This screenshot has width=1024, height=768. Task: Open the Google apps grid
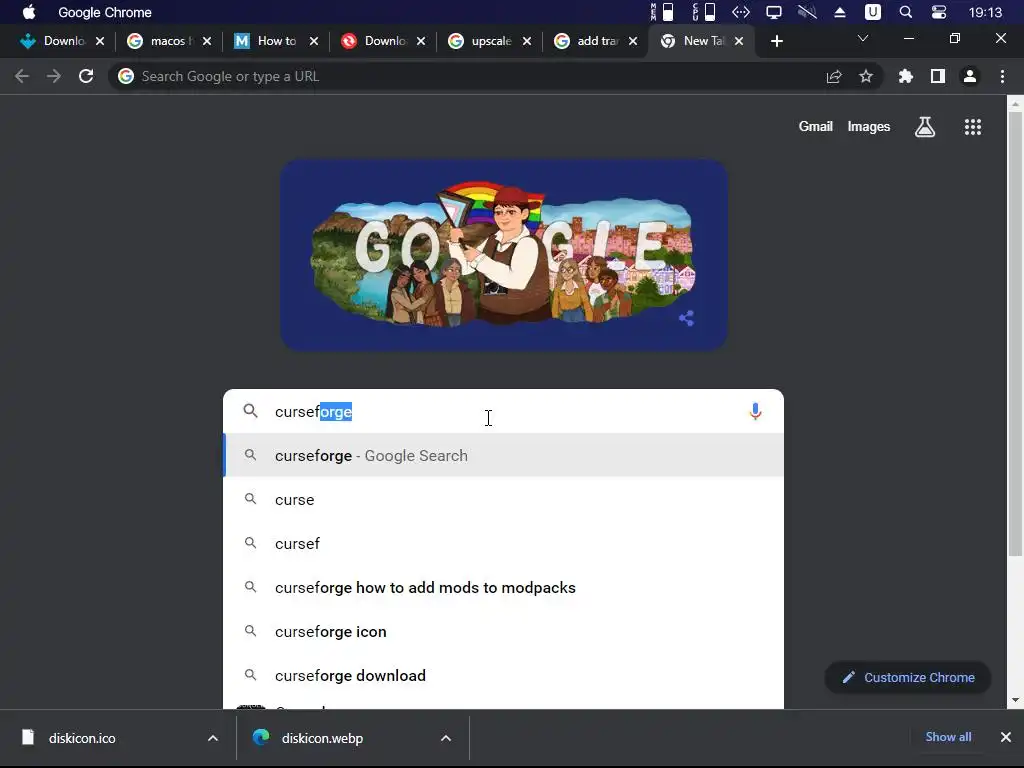[x=973, y=127]
